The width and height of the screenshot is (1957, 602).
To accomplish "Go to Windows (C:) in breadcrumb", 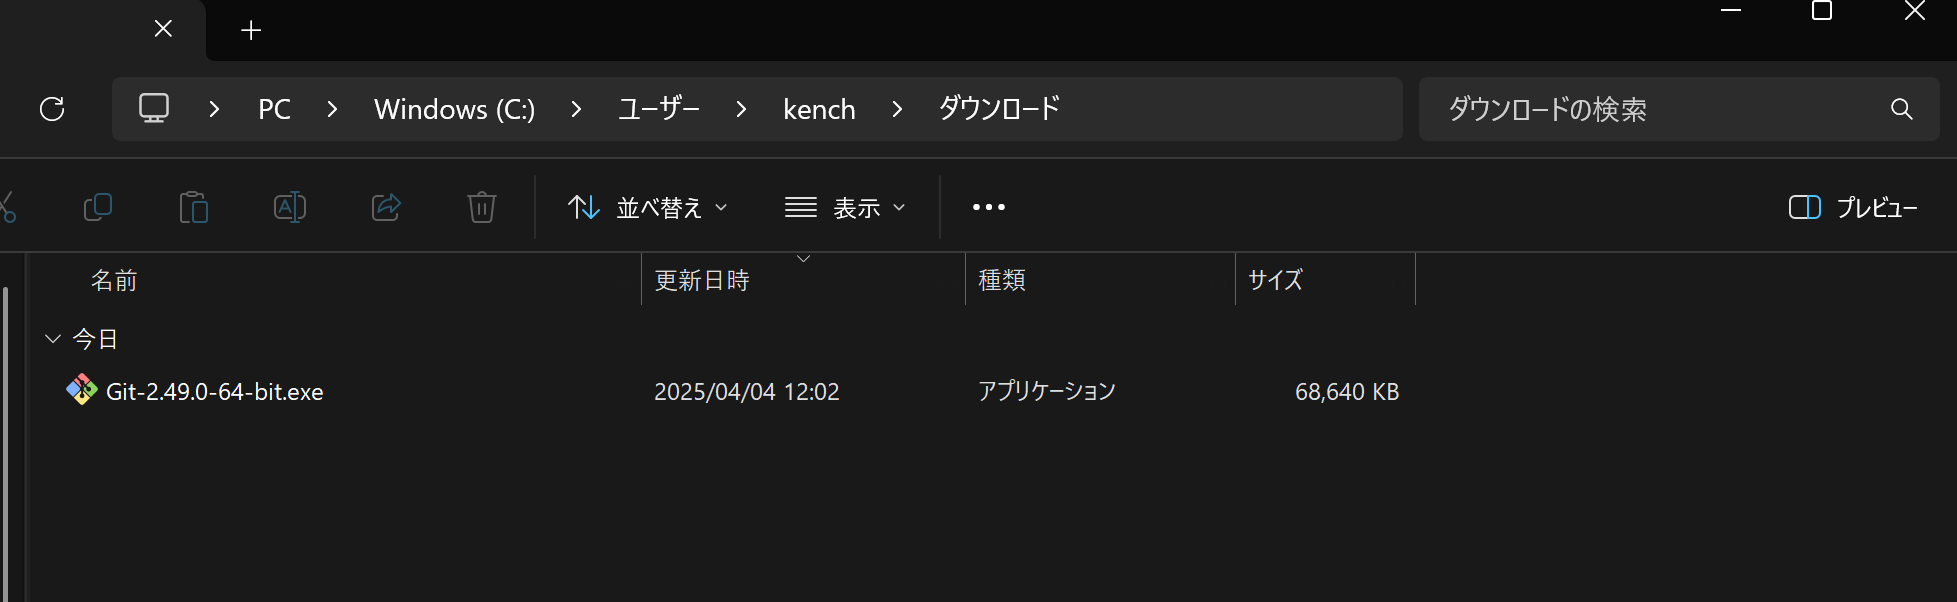I will (455, 109).
